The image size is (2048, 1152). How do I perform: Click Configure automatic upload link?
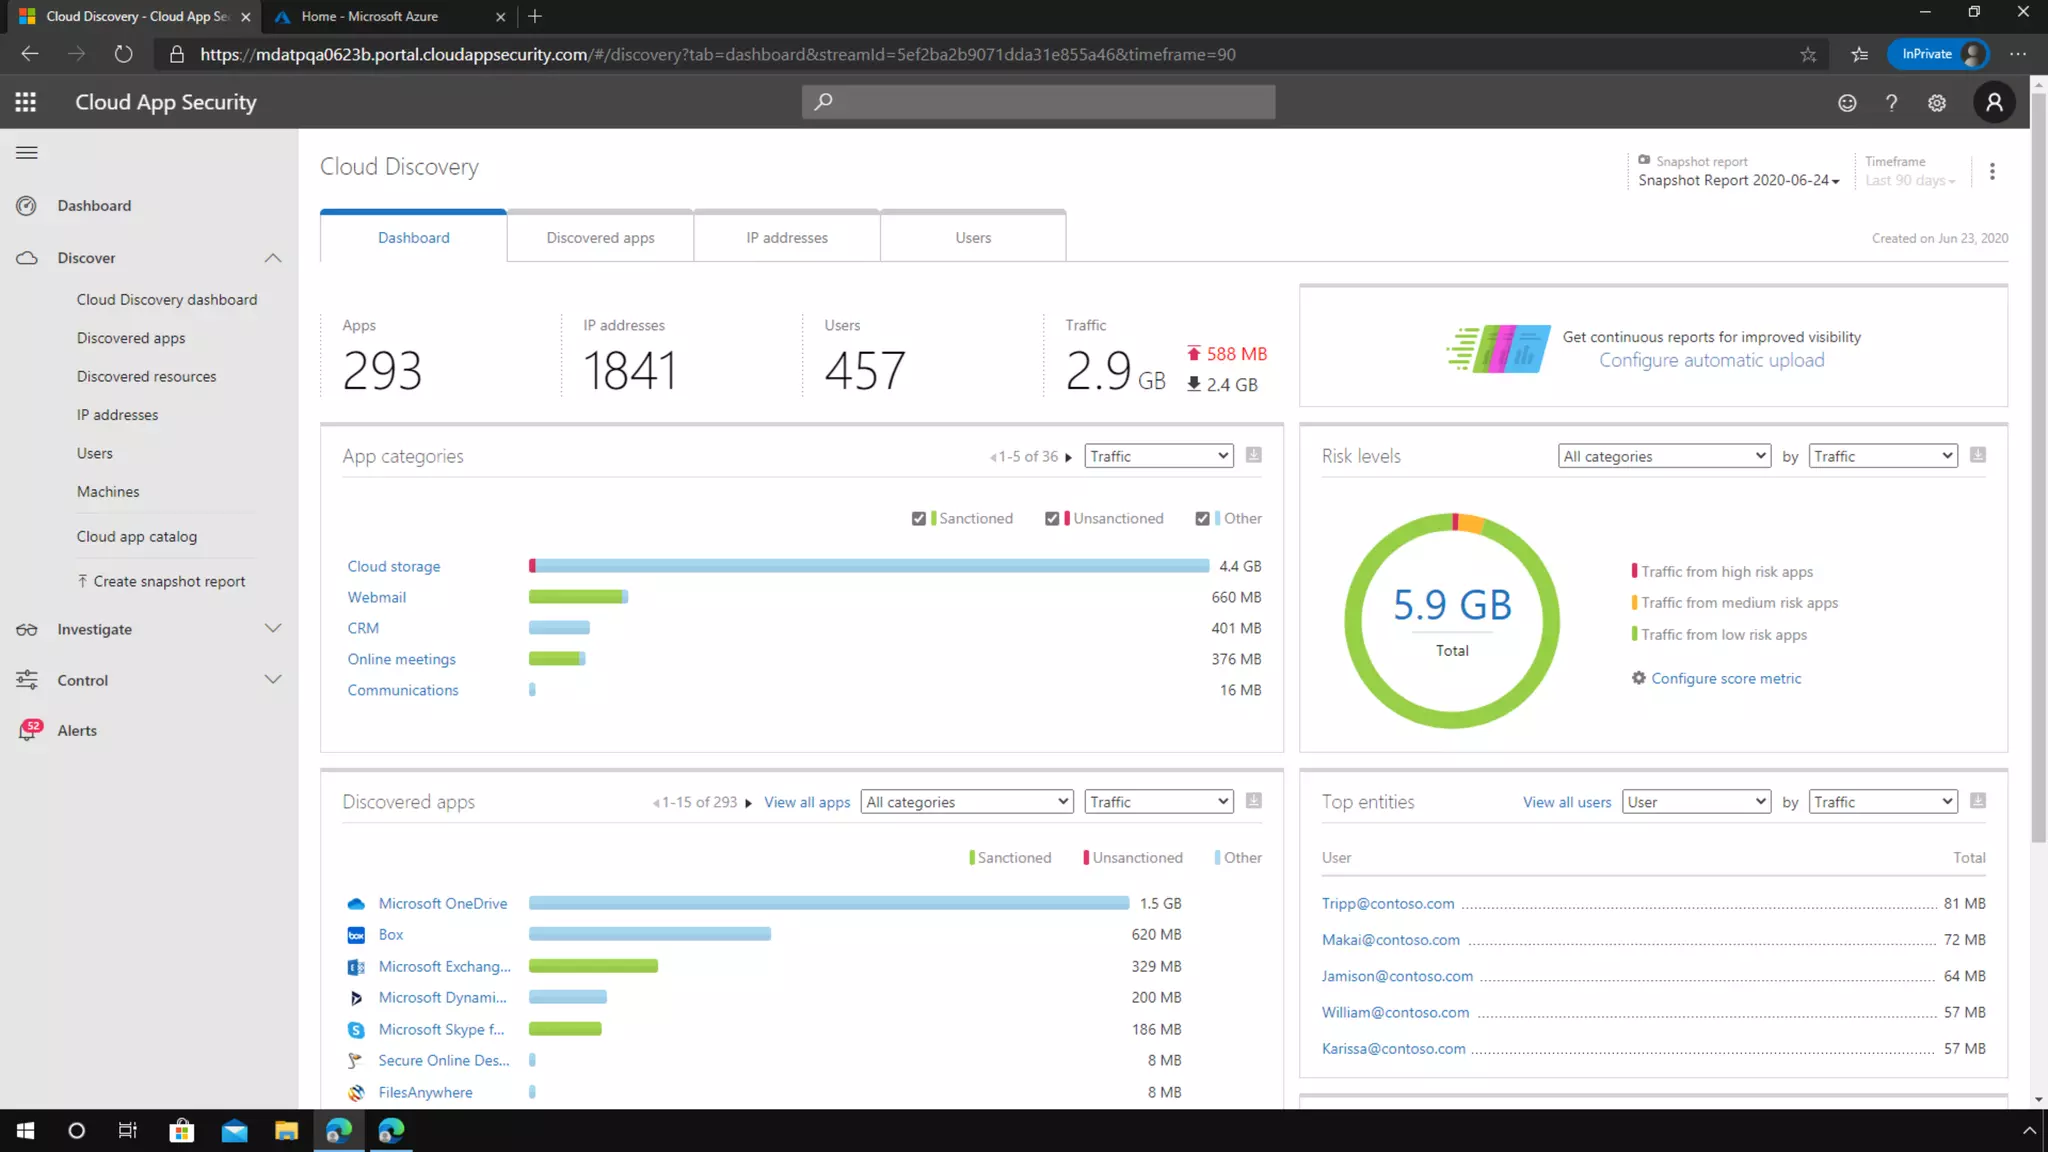click(x=1711, y=361)
